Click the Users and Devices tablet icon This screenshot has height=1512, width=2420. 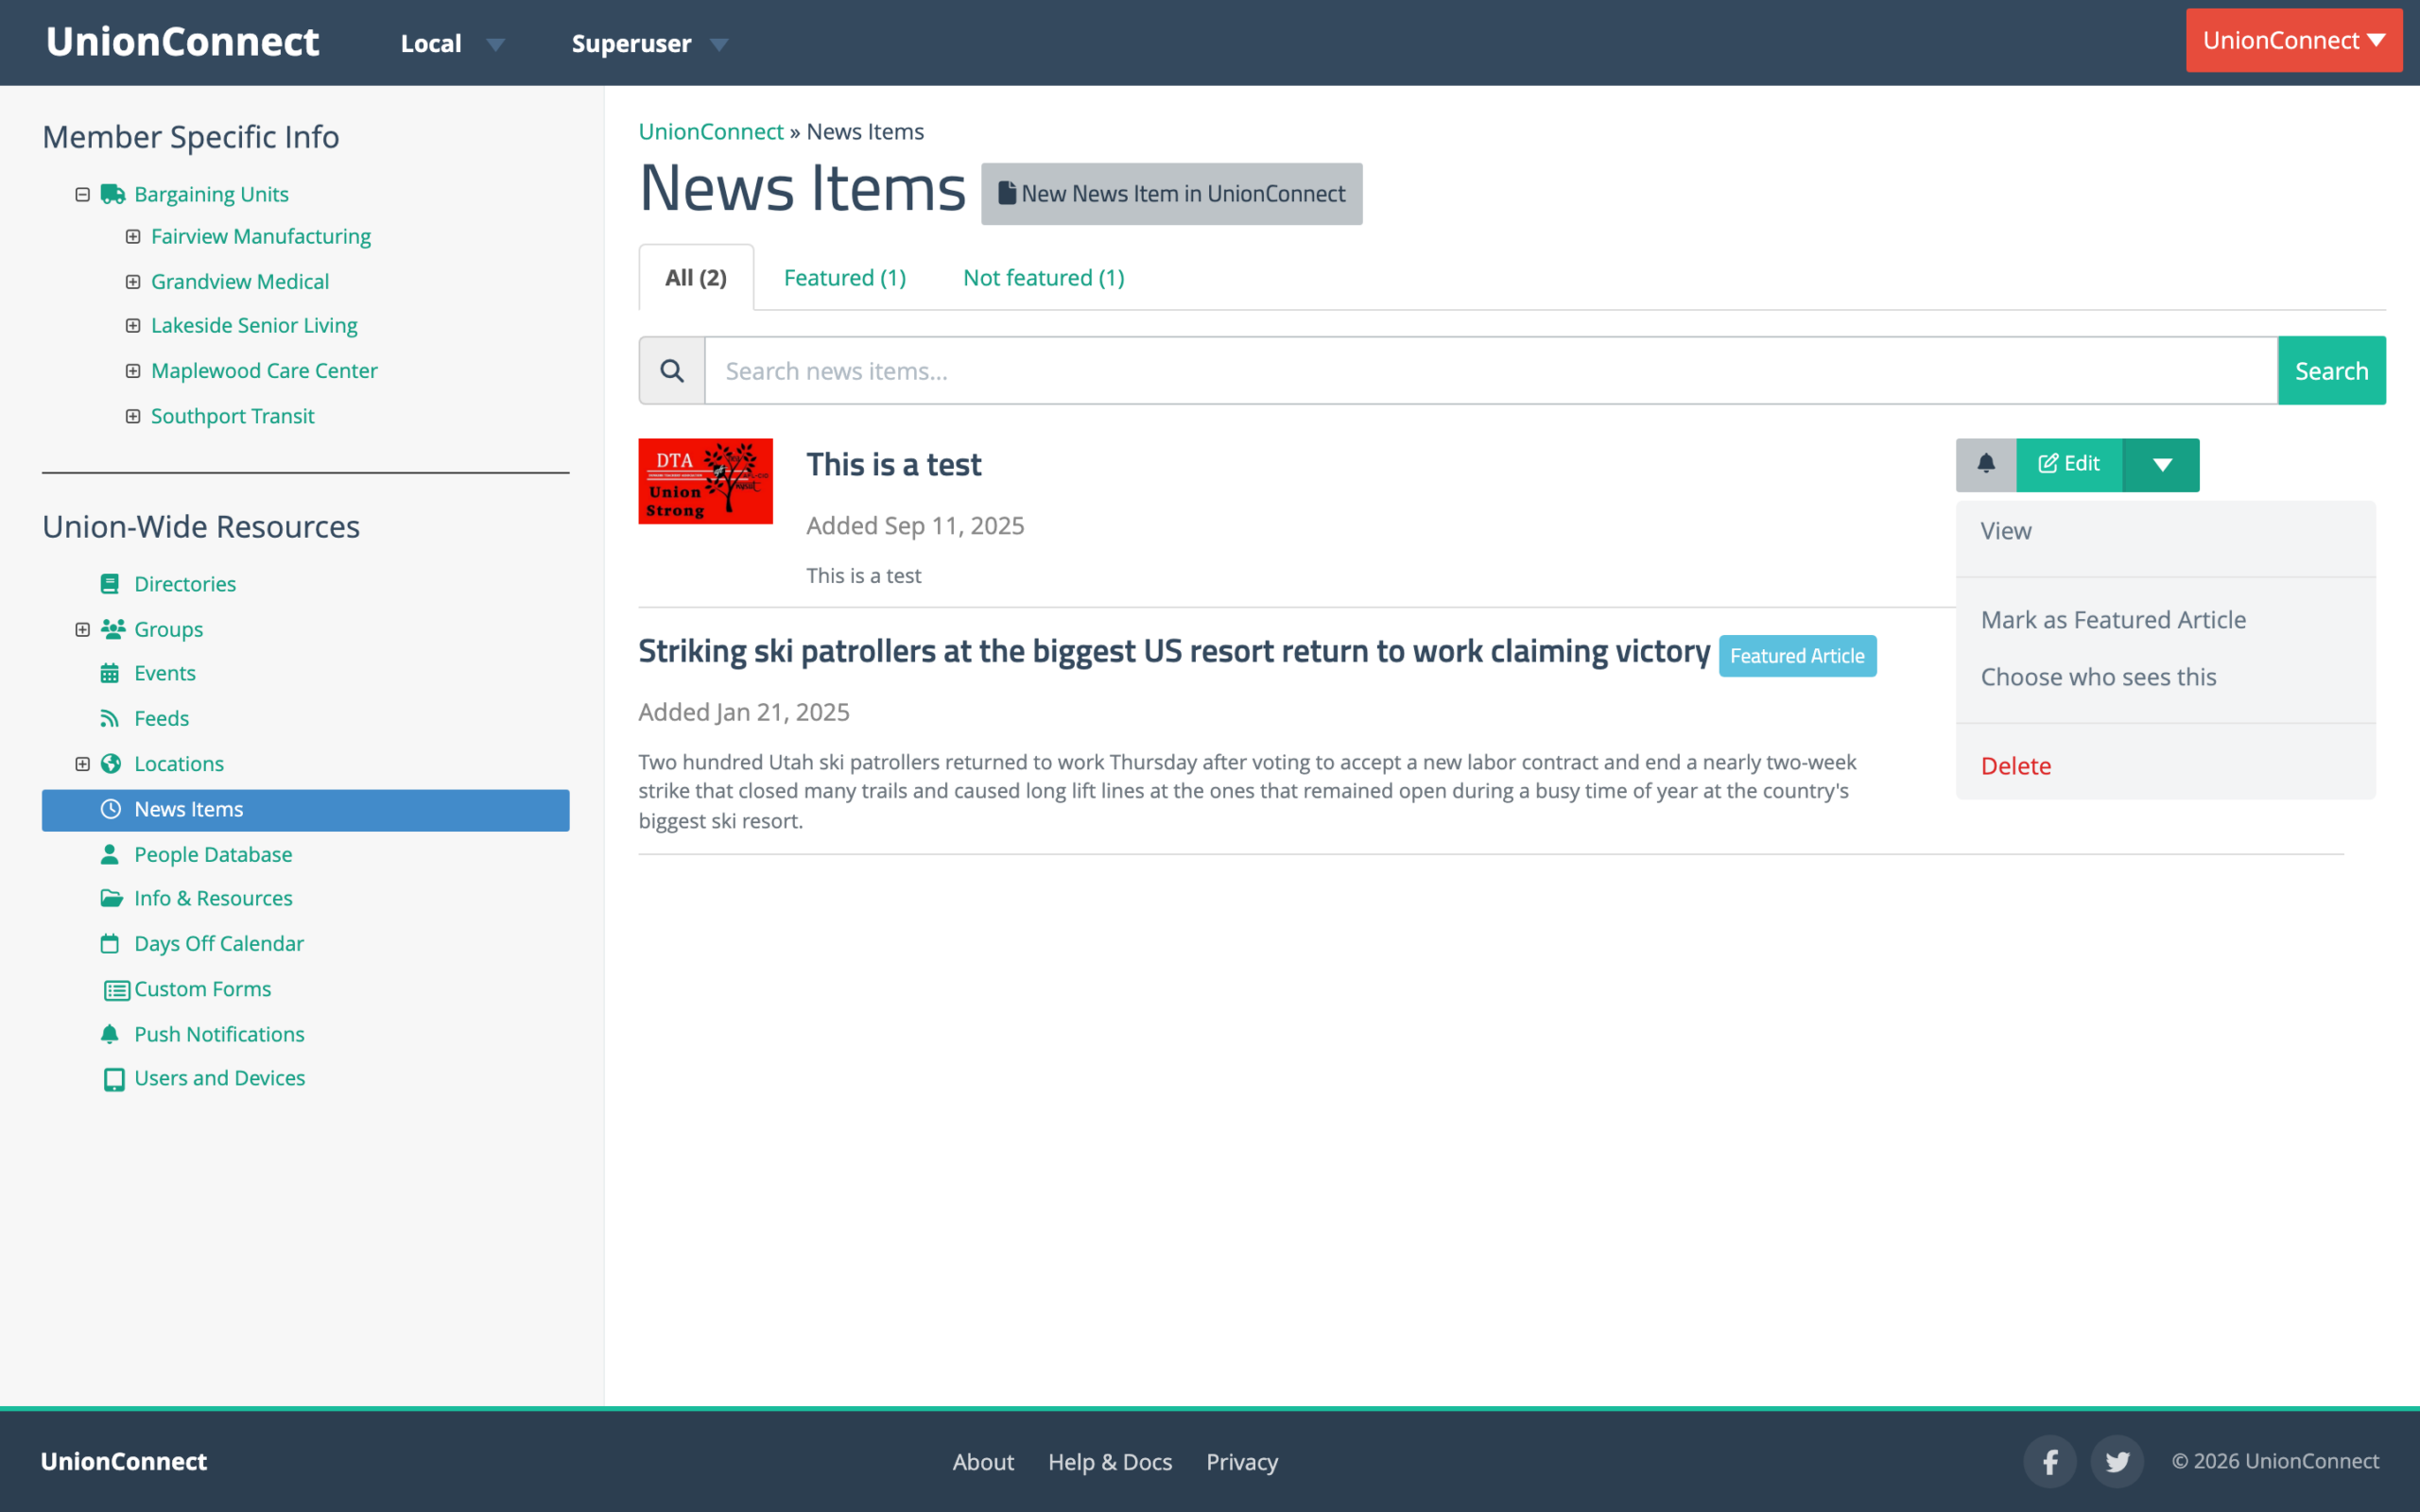point(115,1079)
